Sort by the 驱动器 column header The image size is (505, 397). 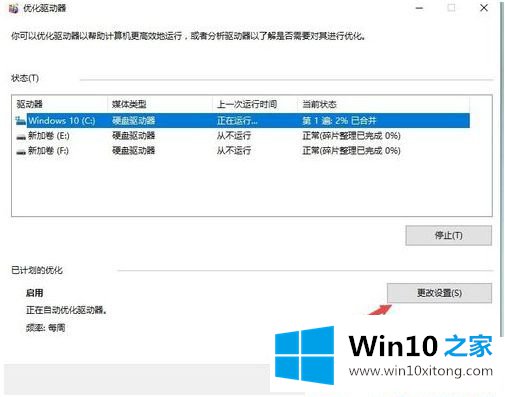60,104
